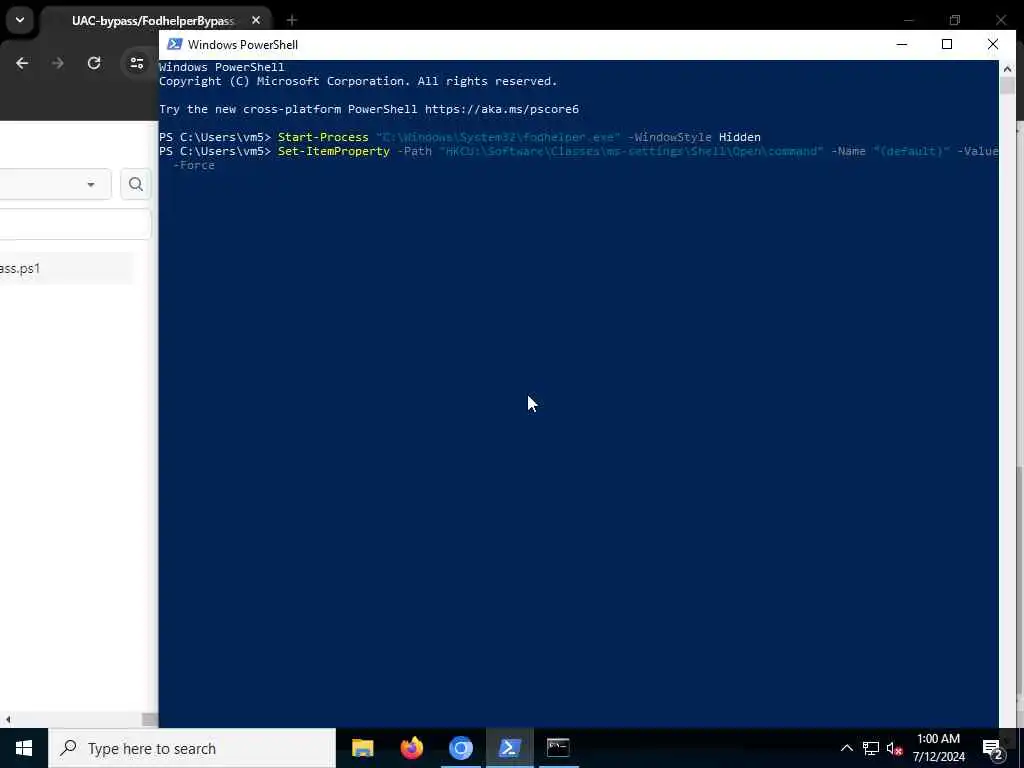Minimize the Windows PowerShell window
The image size is (1024, 768).
(902, 44)
